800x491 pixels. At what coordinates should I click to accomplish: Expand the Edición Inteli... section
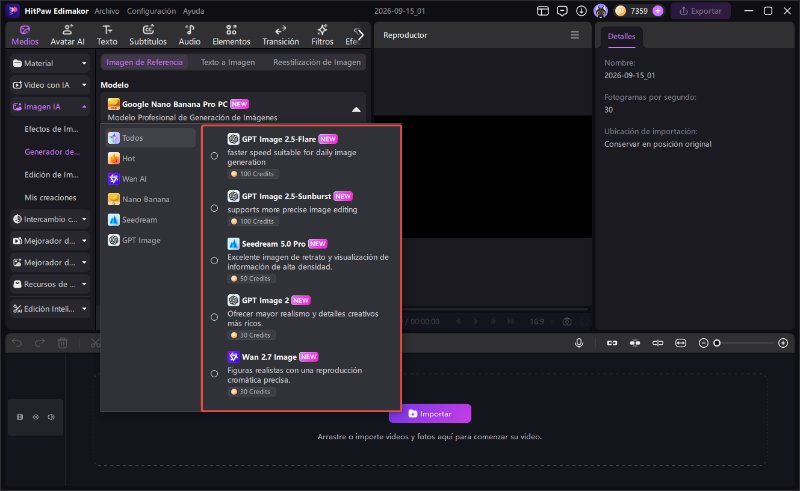49,309
